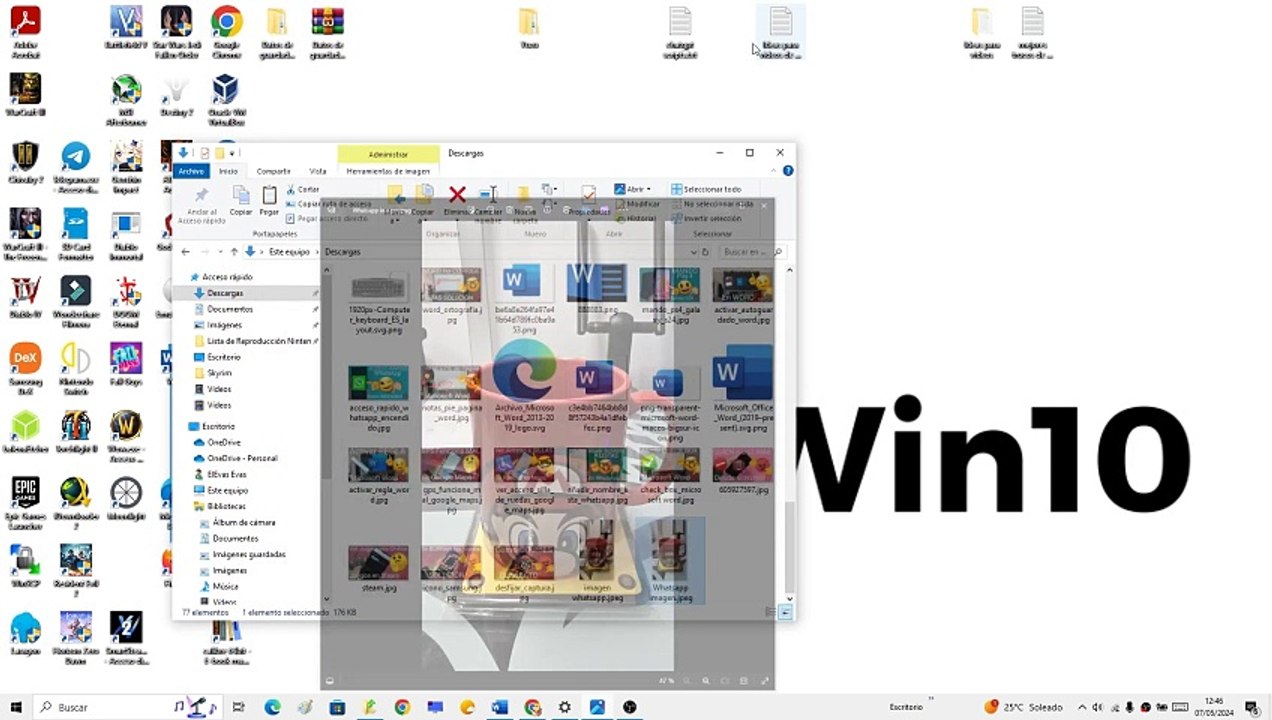Select the acceso_rapido_whatsapp thumbnail

point(378,383)
